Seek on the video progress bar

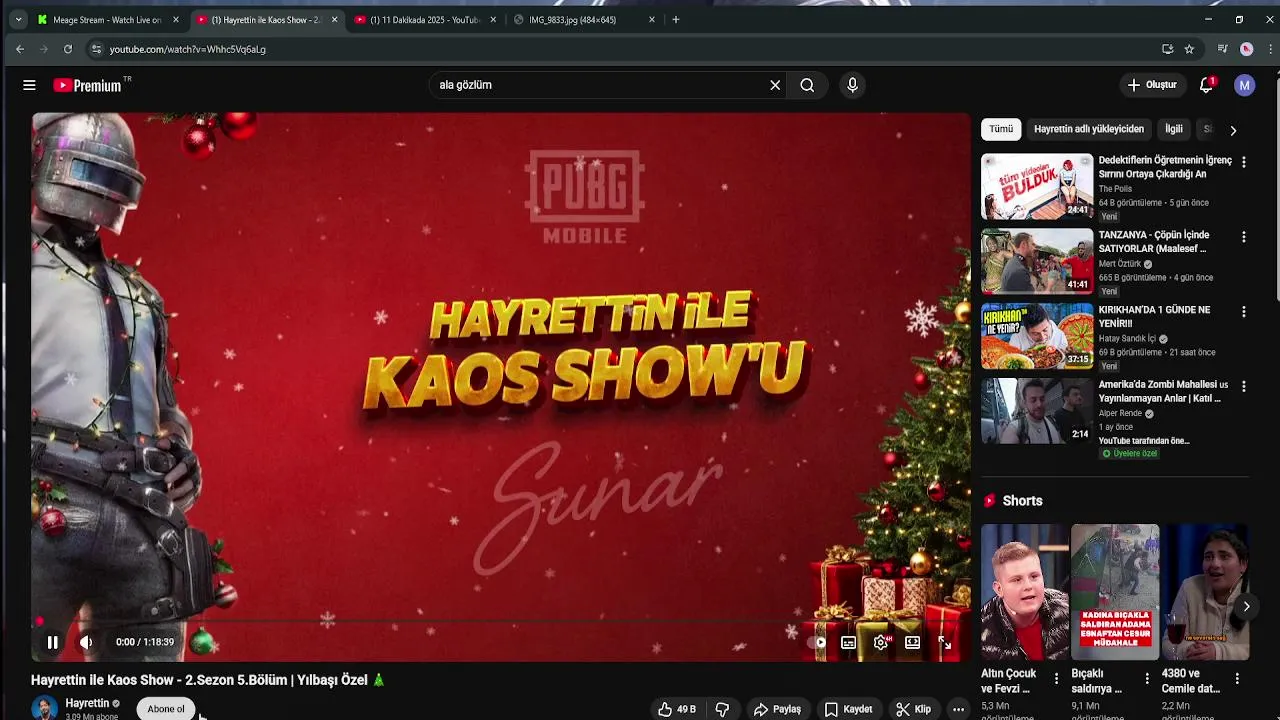click(500, 622)
